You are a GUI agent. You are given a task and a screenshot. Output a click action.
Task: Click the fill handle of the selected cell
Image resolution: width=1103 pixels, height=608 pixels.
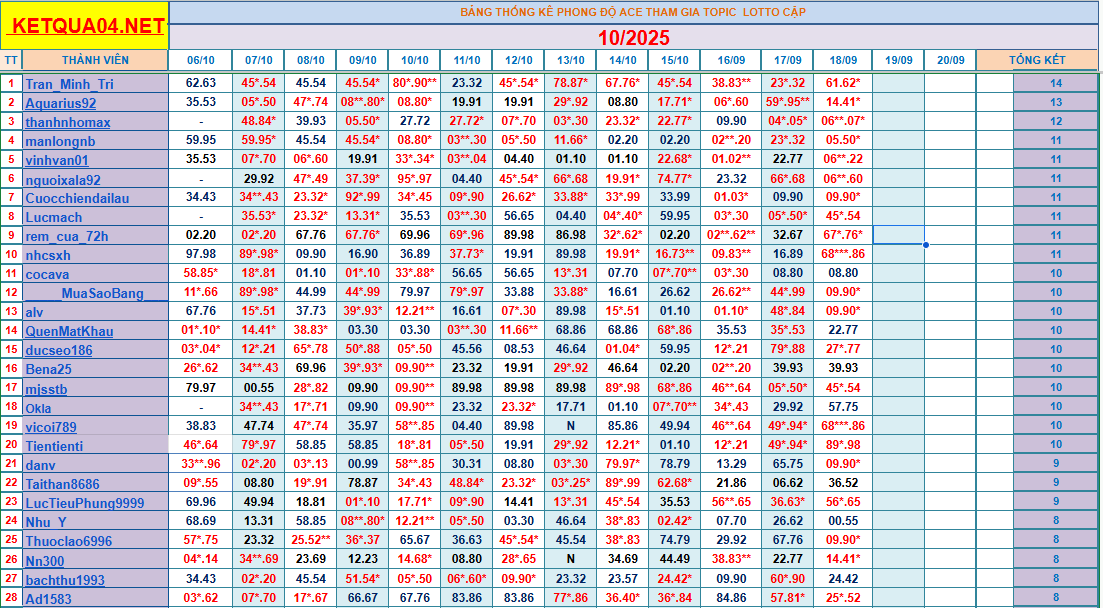925,245
